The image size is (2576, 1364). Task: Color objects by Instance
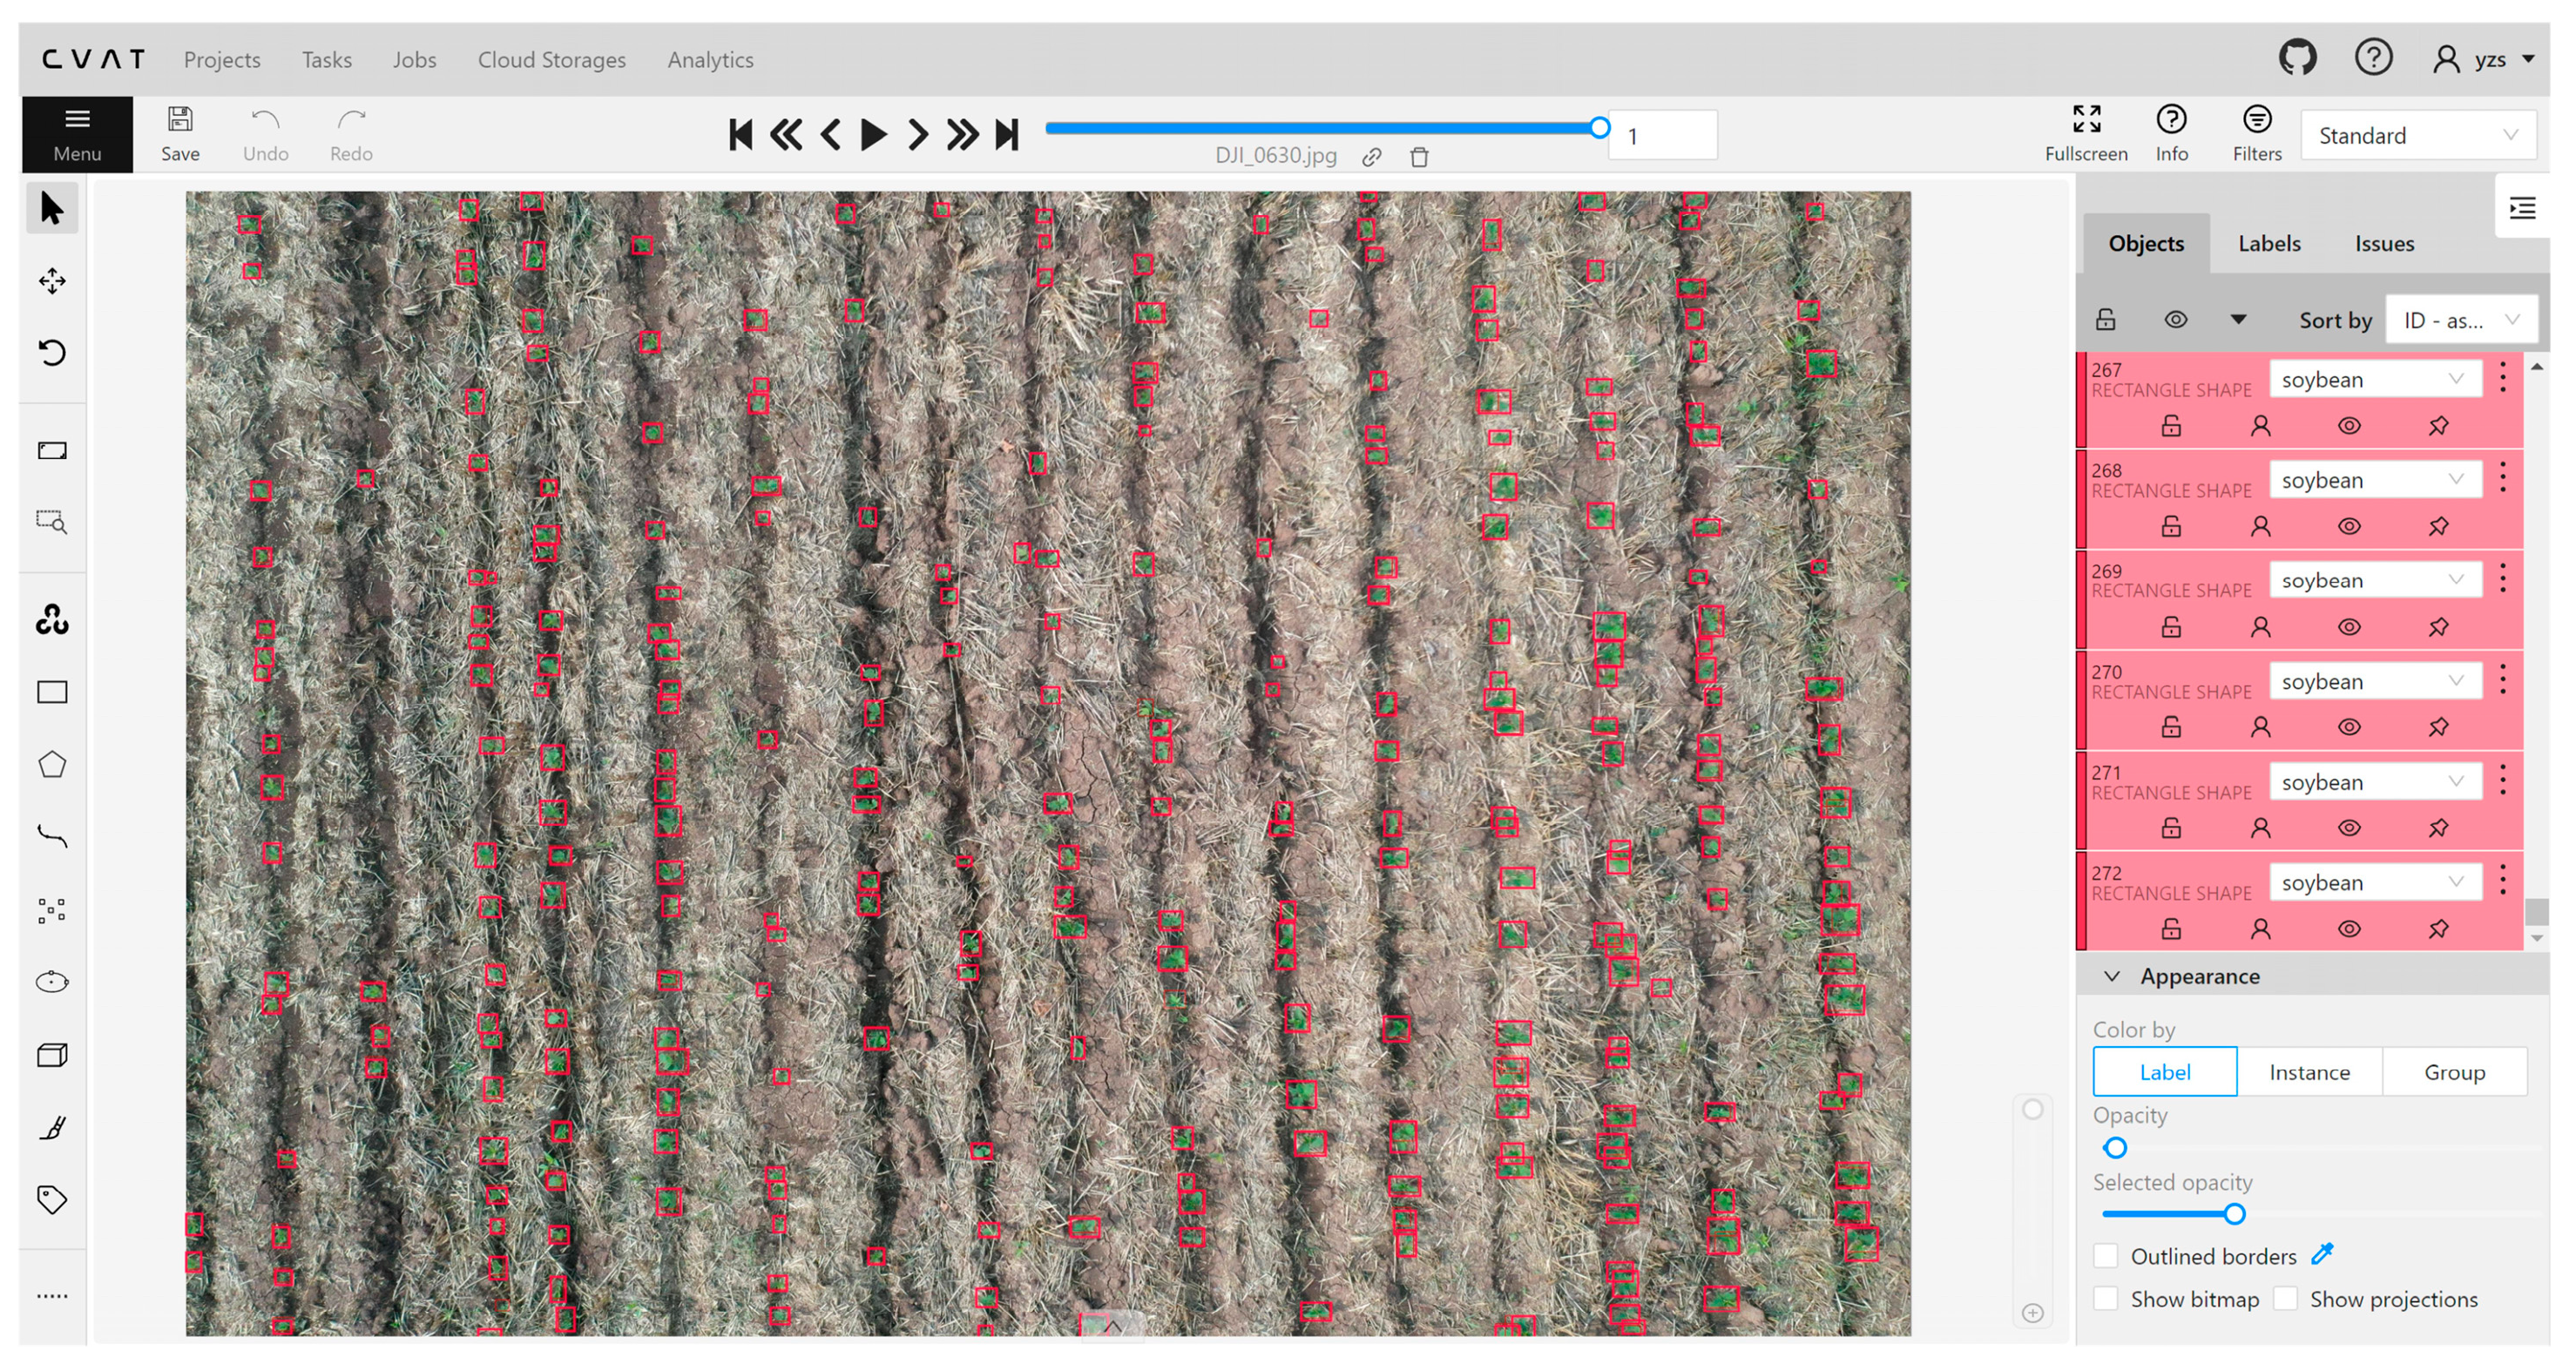[x=2309, y=1072]
